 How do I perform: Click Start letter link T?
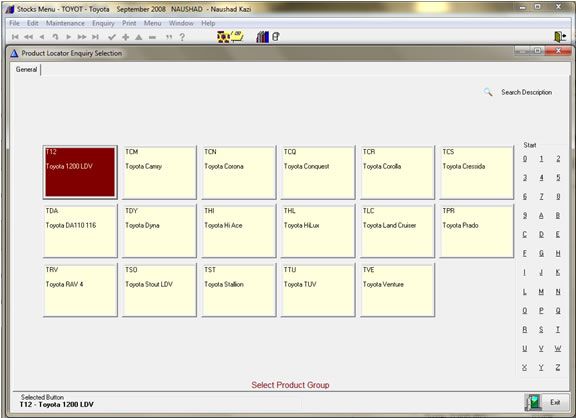coord(558,329)
